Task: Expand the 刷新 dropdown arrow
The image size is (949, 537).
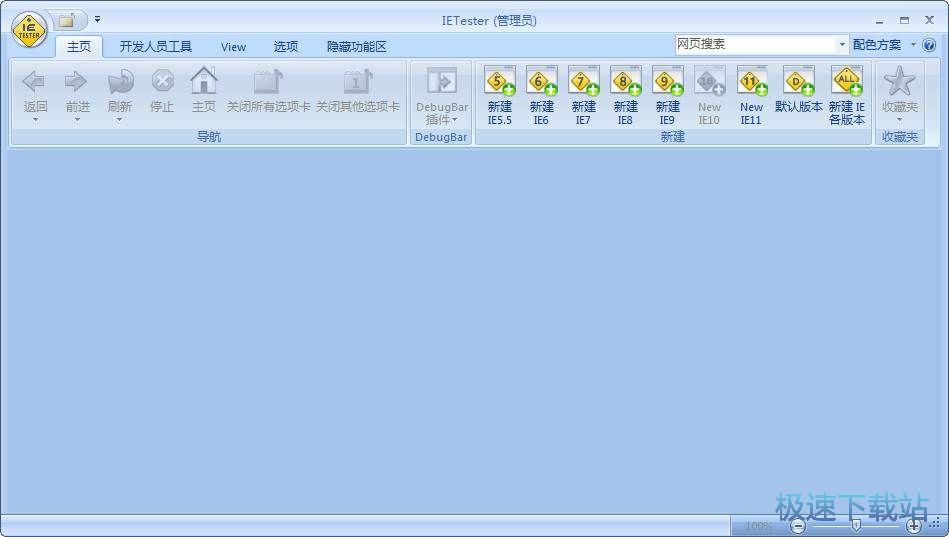Action: pos(119,120)
